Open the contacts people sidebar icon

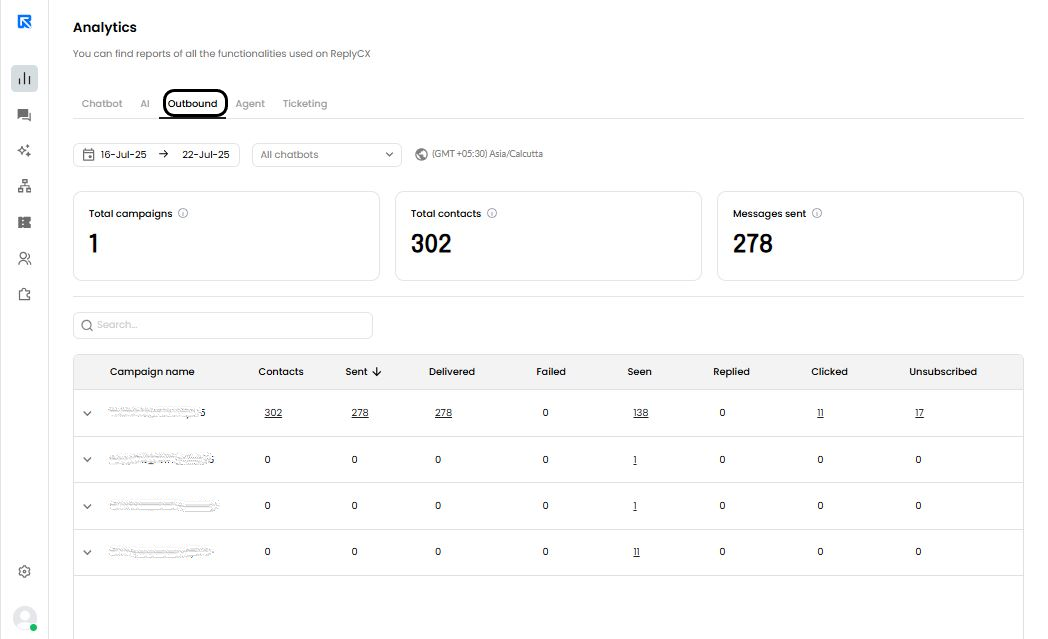pos(24,258)
